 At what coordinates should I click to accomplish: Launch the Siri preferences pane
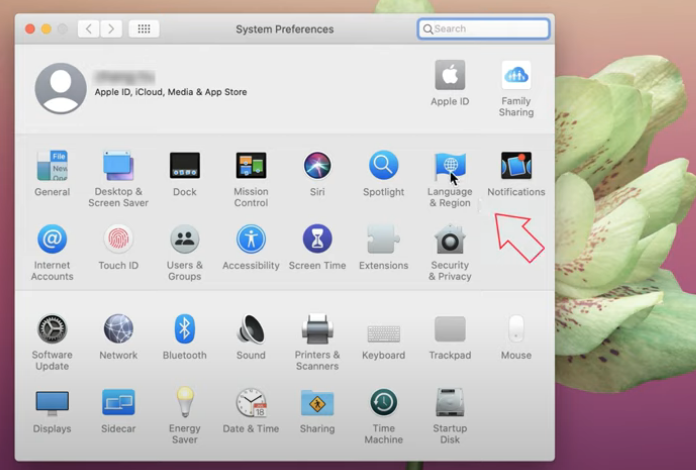[x=317, y=166]
